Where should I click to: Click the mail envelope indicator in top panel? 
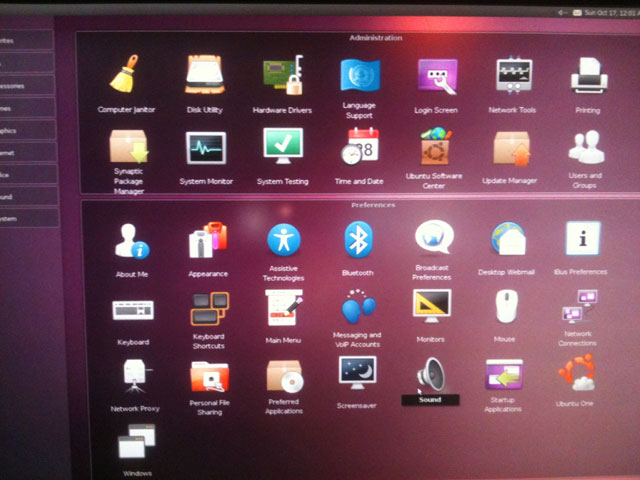pyautogui.click(x=578, y=11)
